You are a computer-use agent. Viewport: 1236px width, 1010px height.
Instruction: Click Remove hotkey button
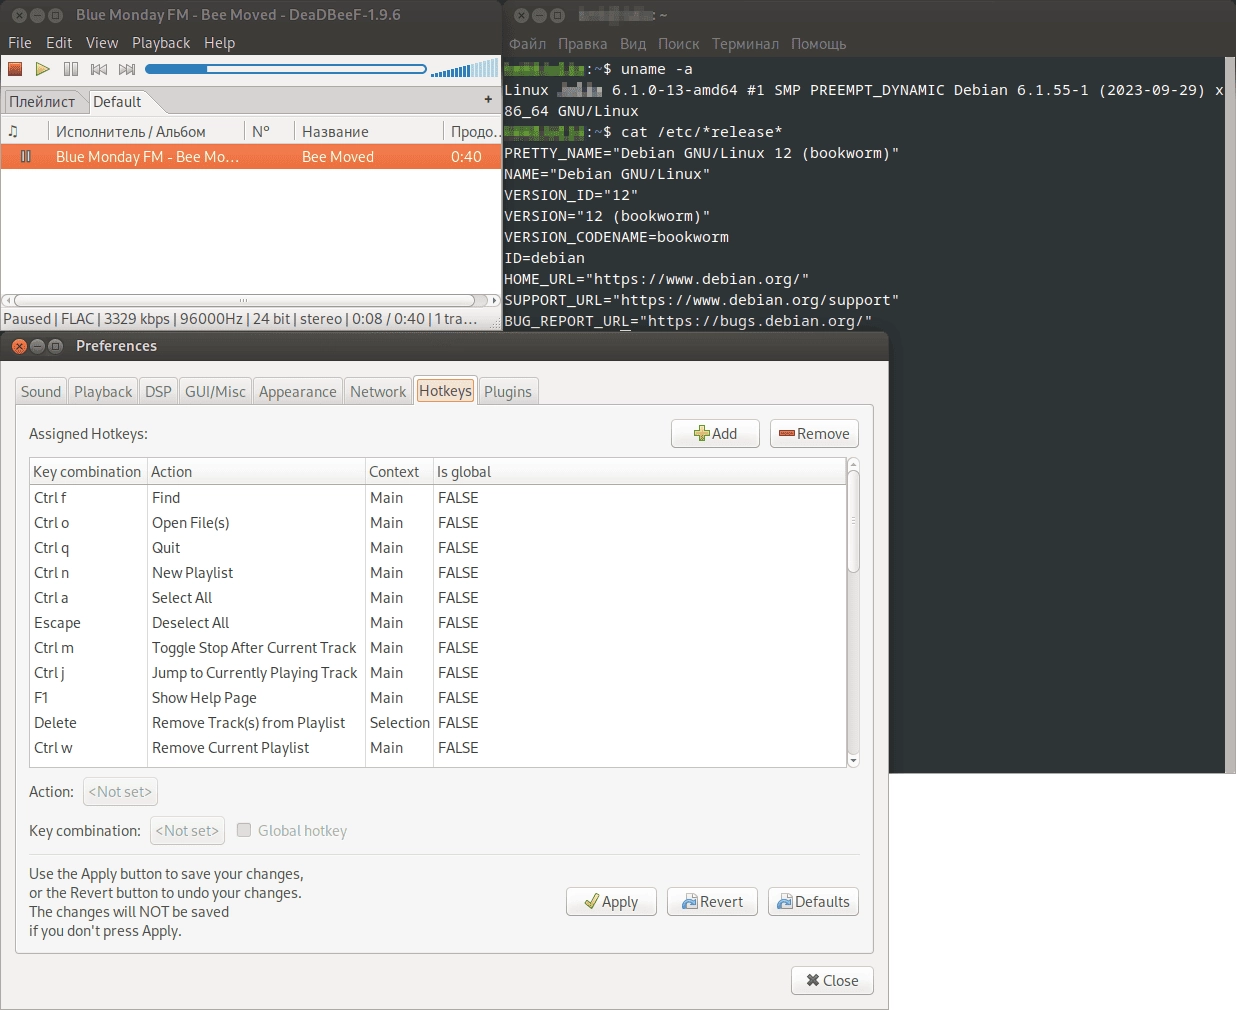tap(814, 434)
